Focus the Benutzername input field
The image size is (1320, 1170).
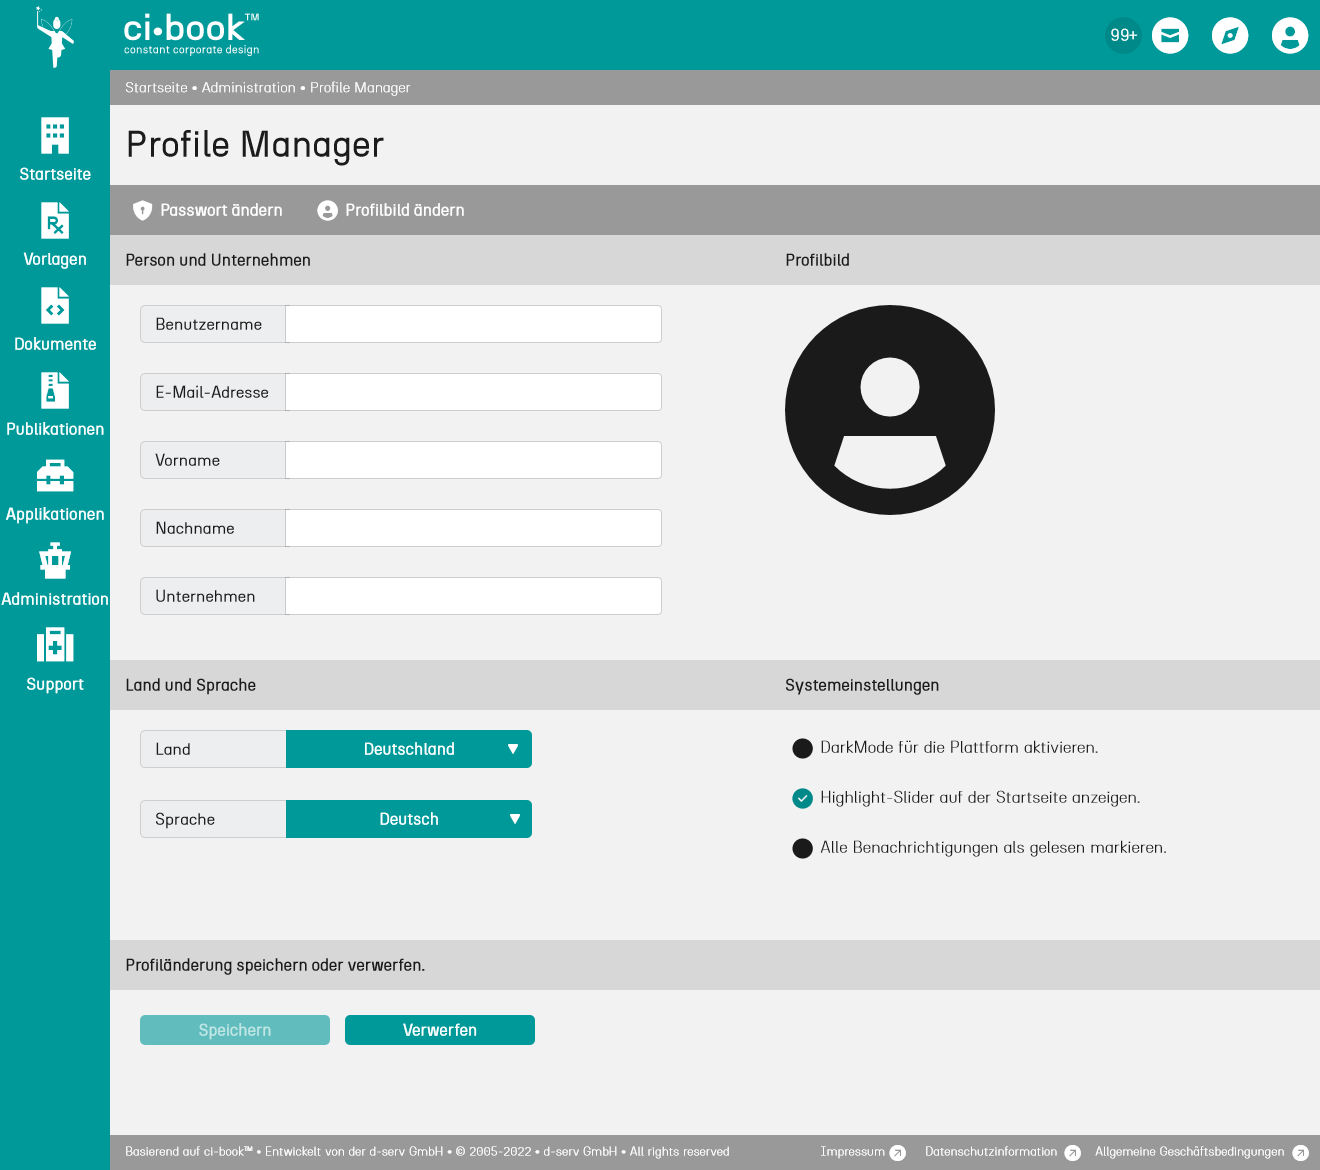[x=473, y=324]
